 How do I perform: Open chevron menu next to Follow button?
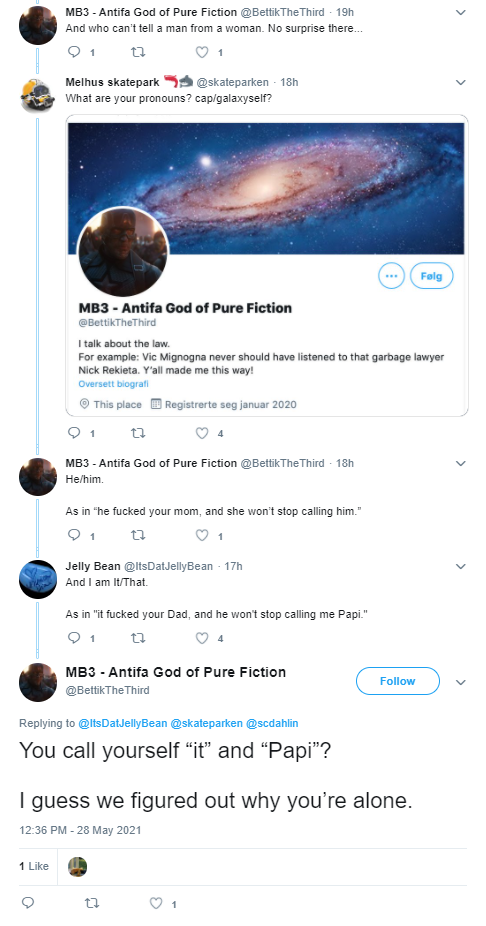tap(461, 682)
